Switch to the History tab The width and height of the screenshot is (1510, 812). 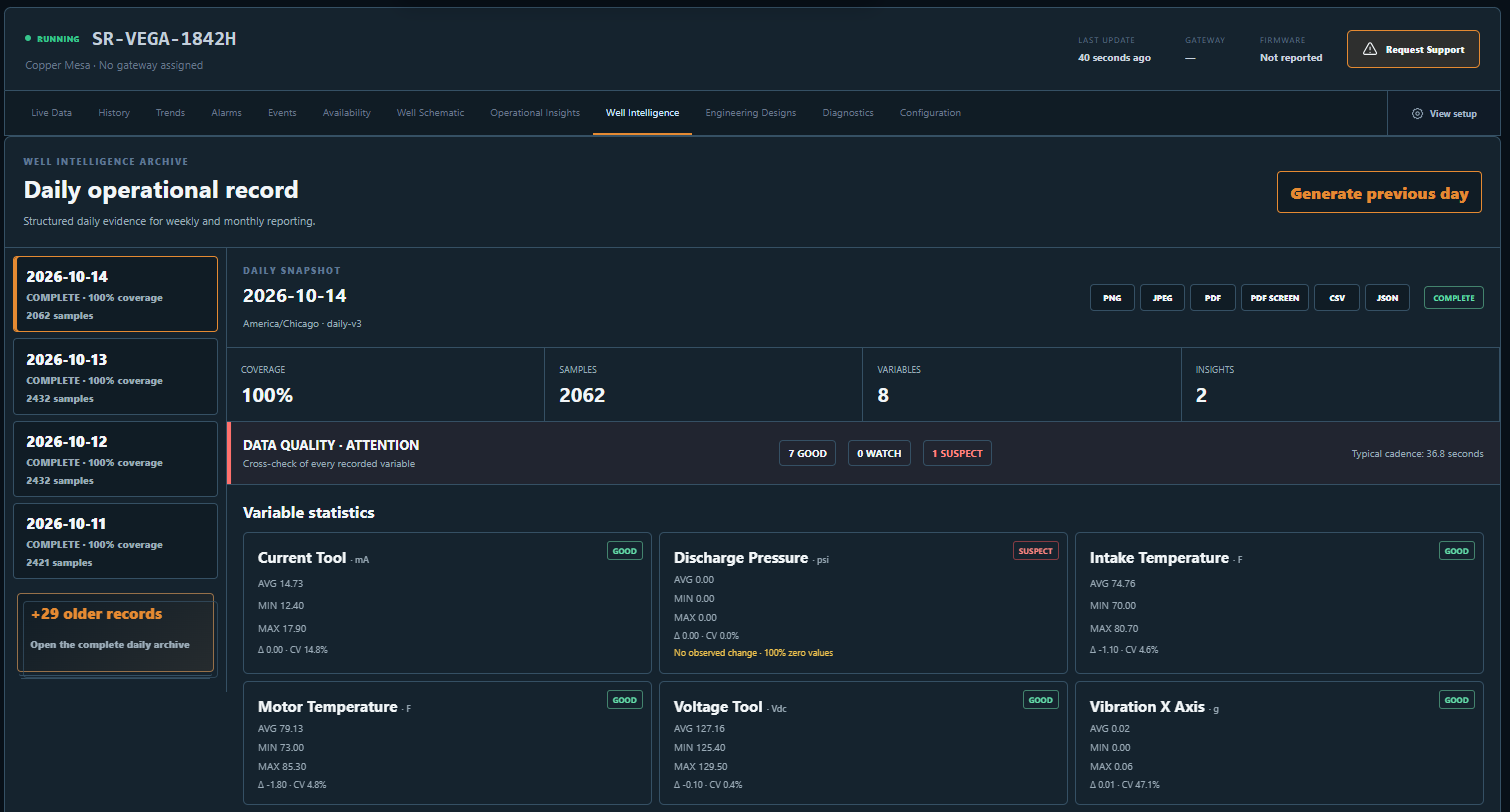pos(114,113)
